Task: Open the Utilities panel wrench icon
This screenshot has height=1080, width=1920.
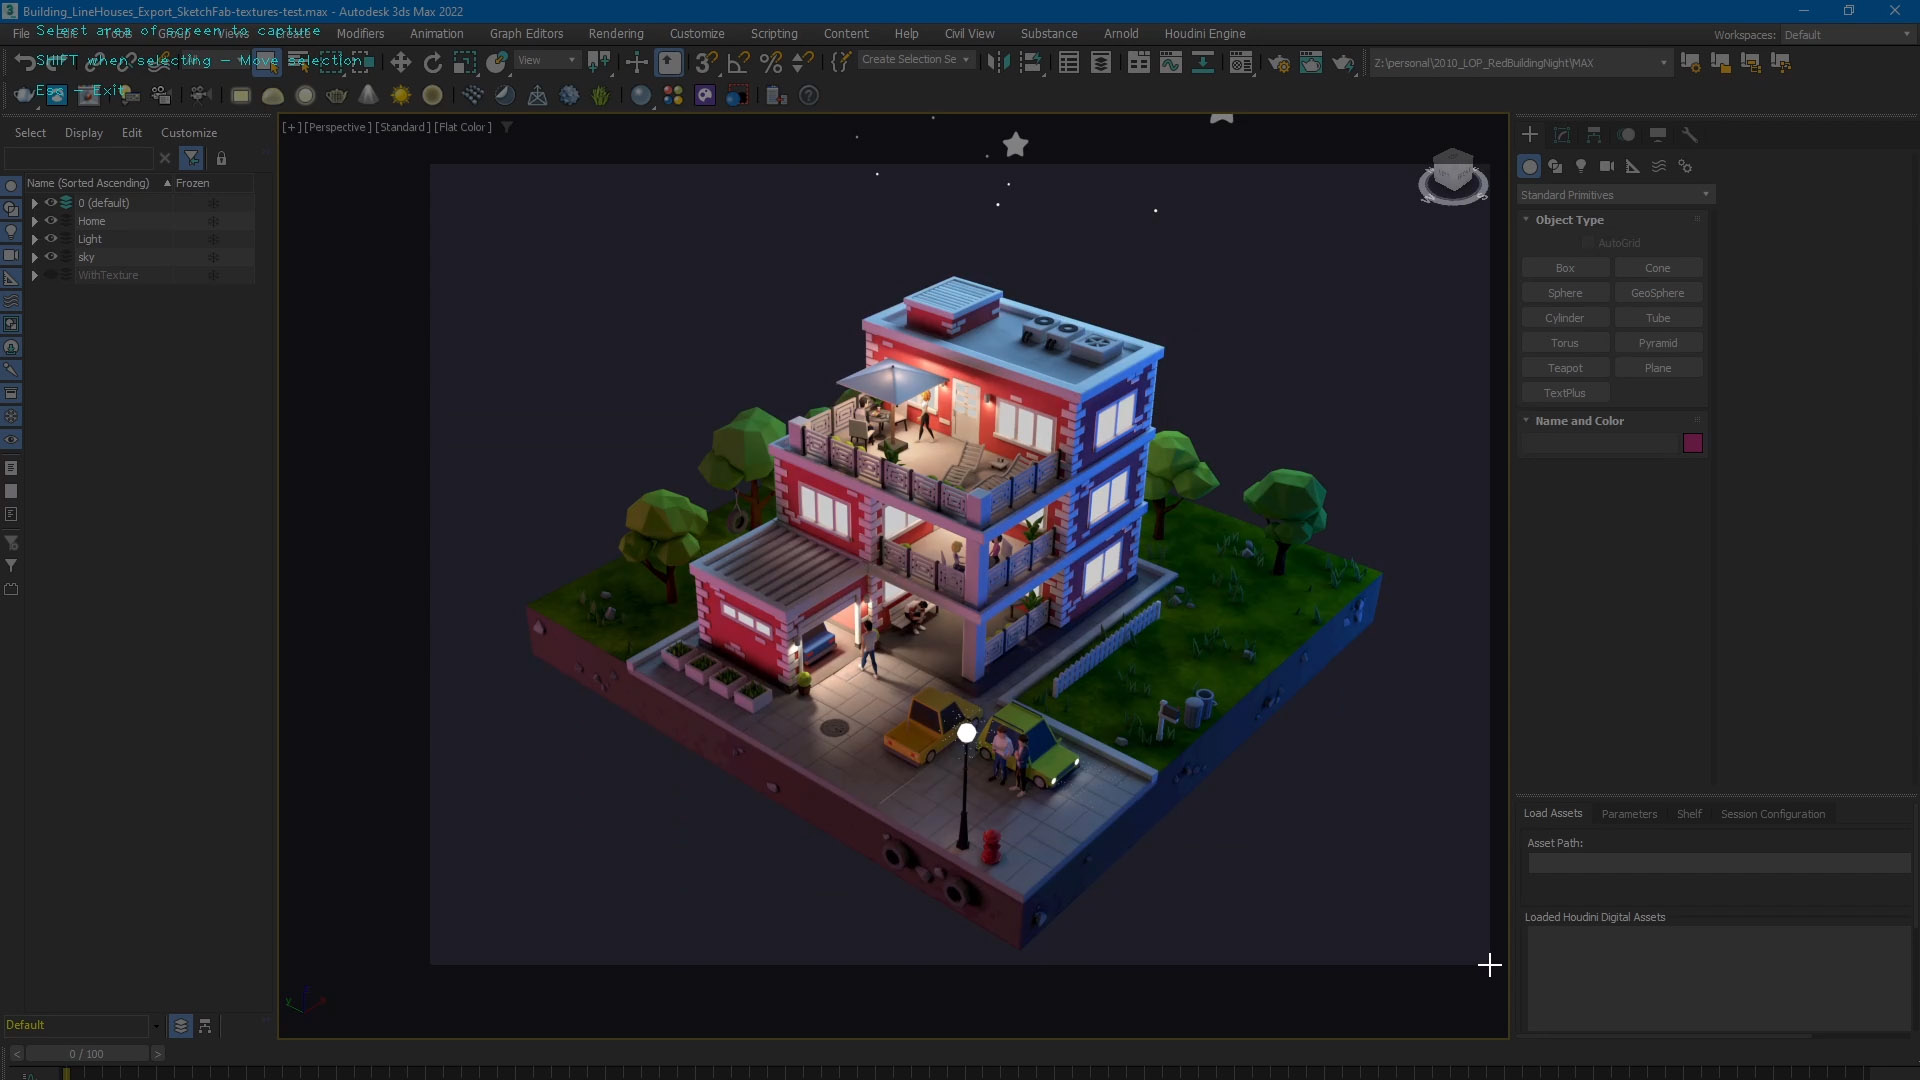Action: (1690, 134)
